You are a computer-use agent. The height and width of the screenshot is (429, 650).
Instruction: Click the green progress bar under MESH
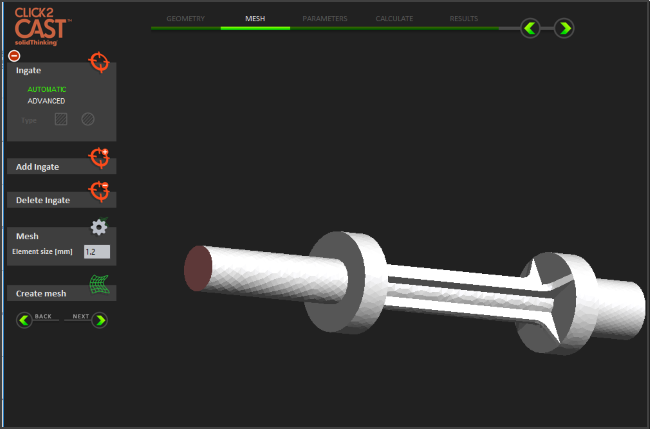[x=255, y=28]
